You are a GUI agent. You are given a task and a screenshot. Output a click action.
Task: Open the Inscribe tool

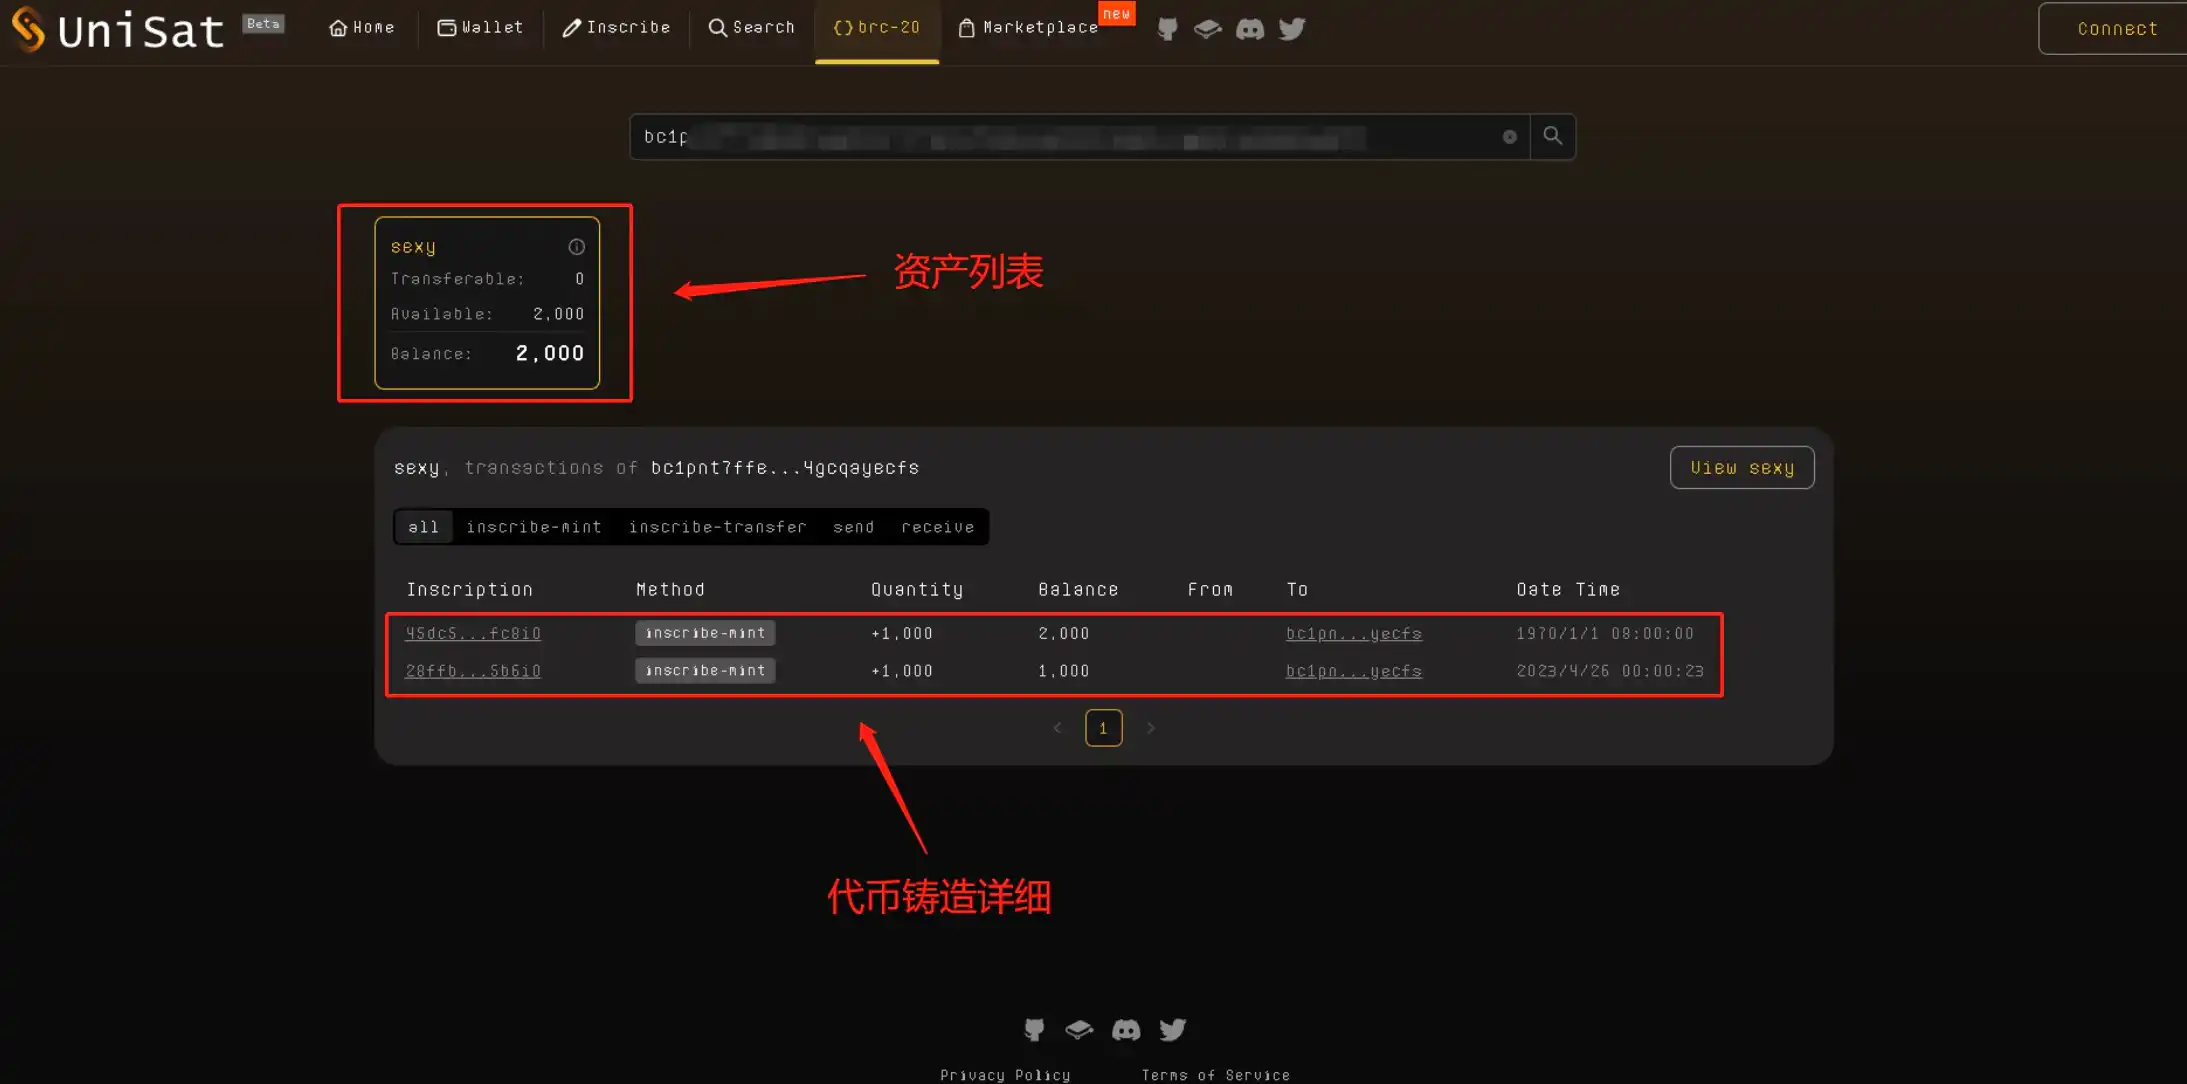point(615,28)
